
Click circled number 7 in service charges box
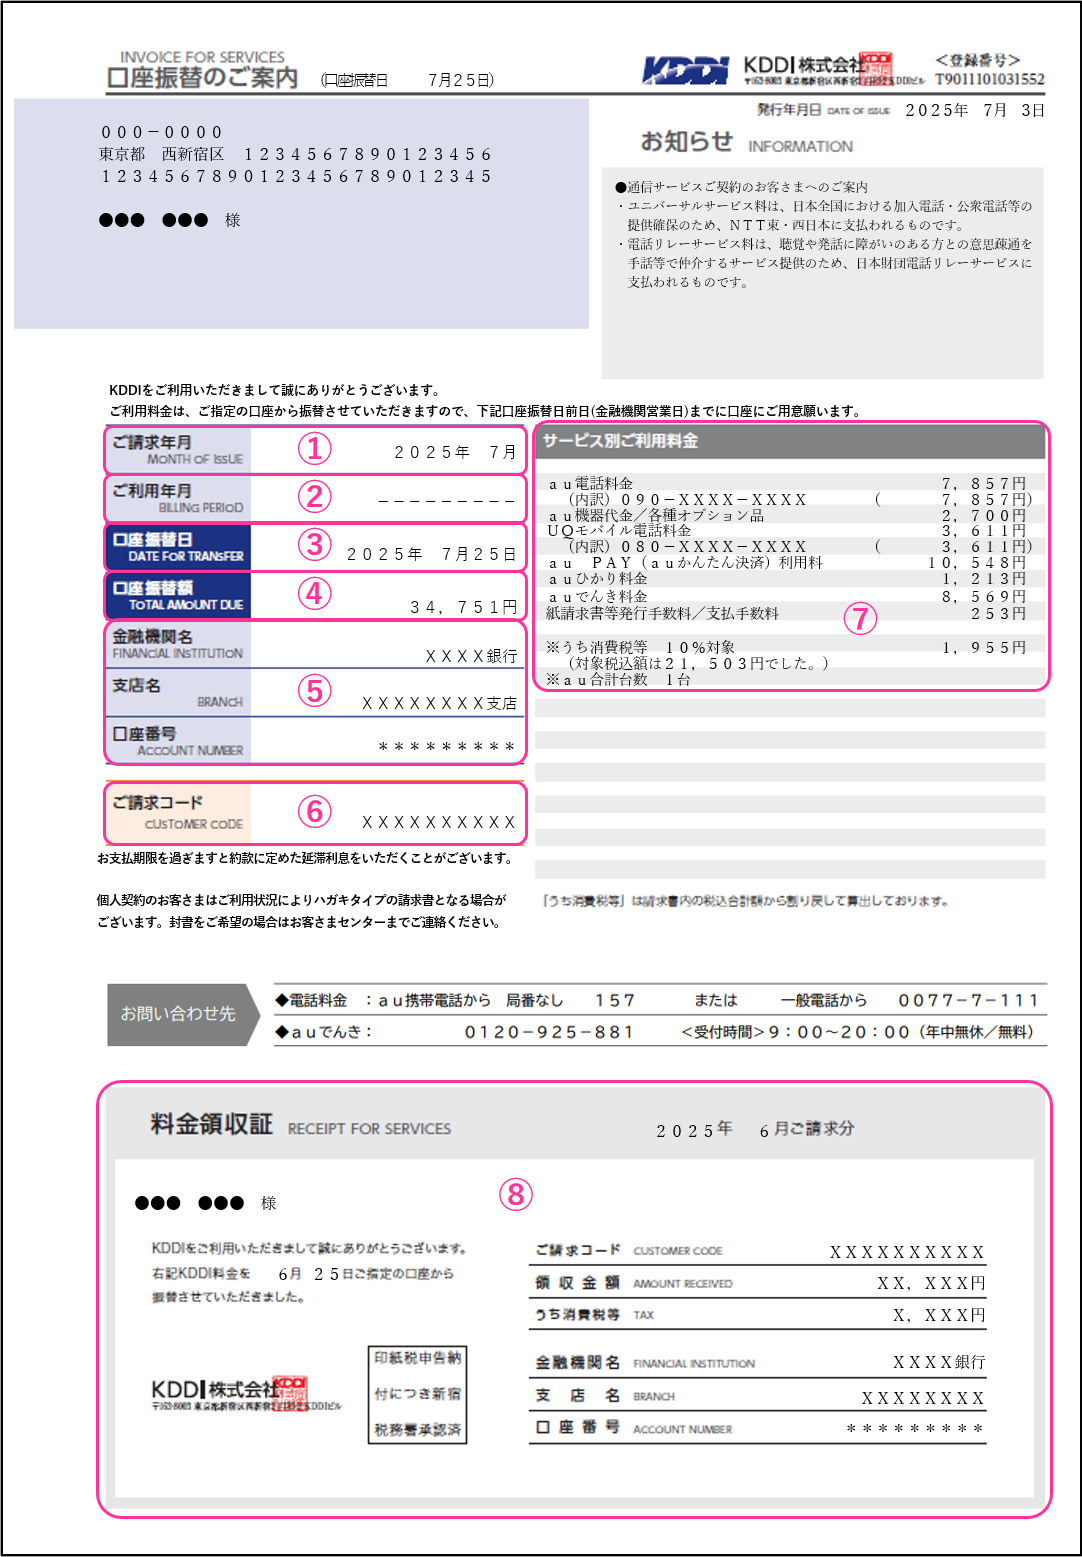[x=859, y=618]
